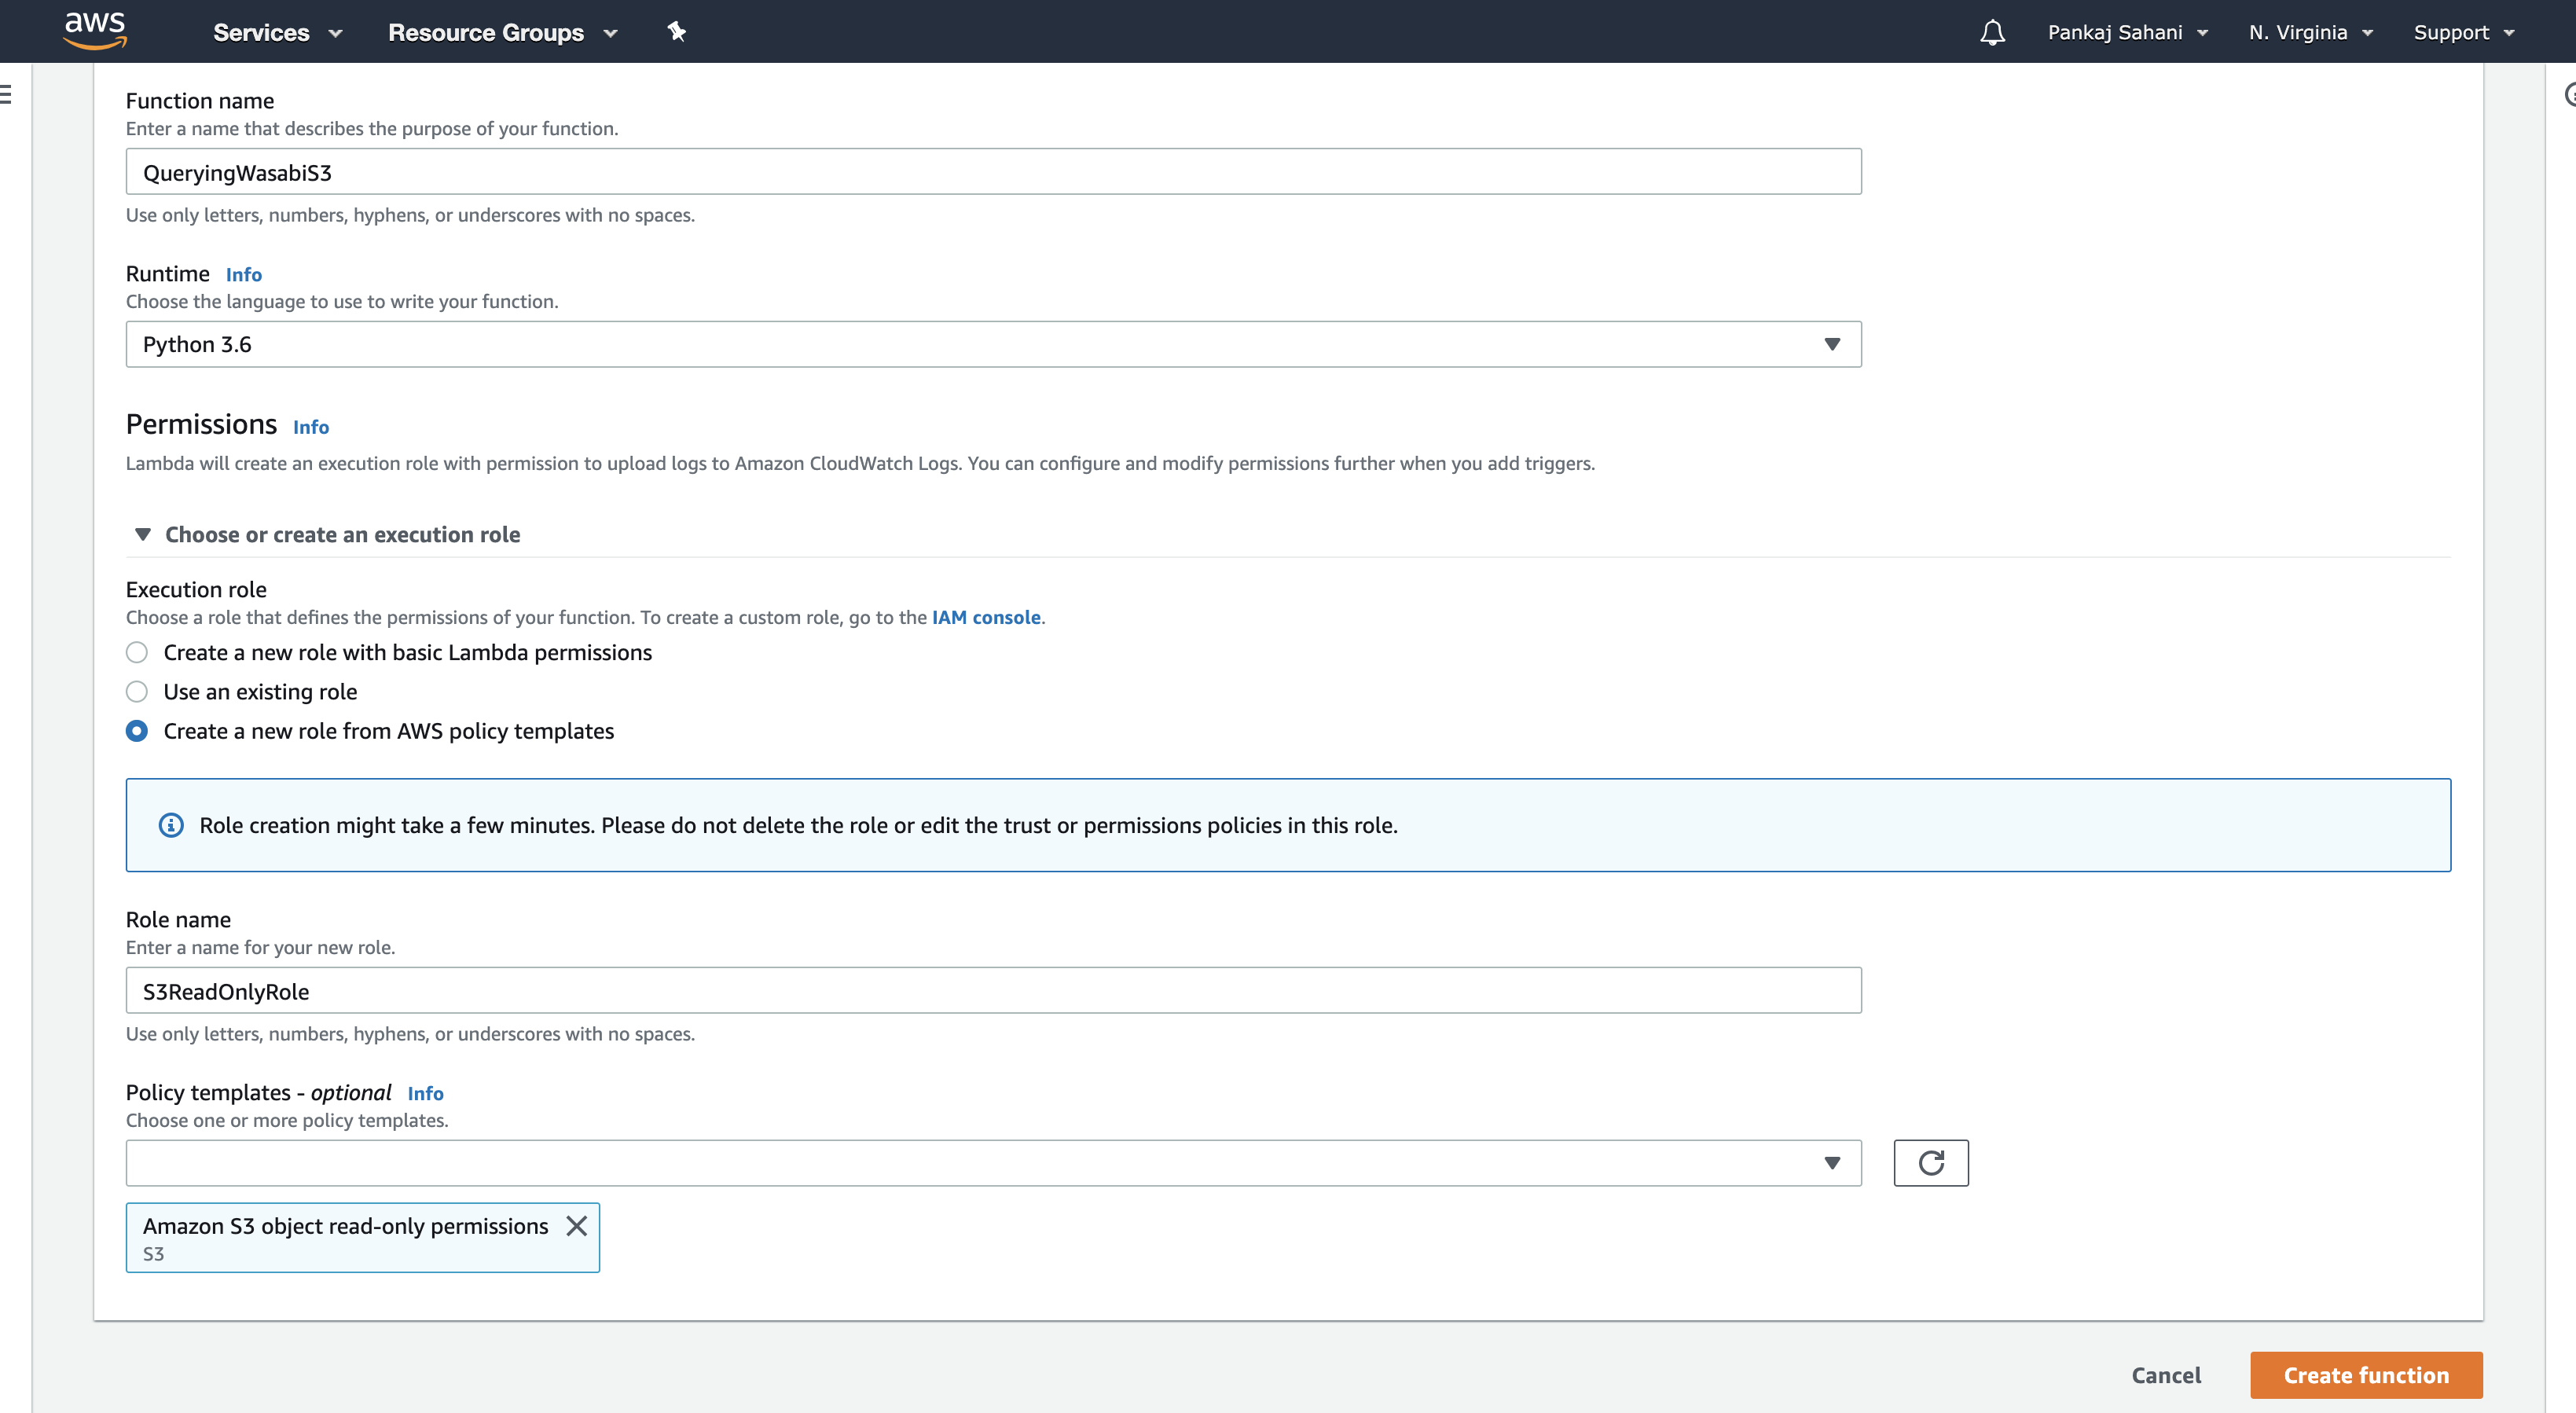Open the hamburger side menu icon
Image resolution: width=2576 pixels, height=1413 pixels.
tap(6, 94)
